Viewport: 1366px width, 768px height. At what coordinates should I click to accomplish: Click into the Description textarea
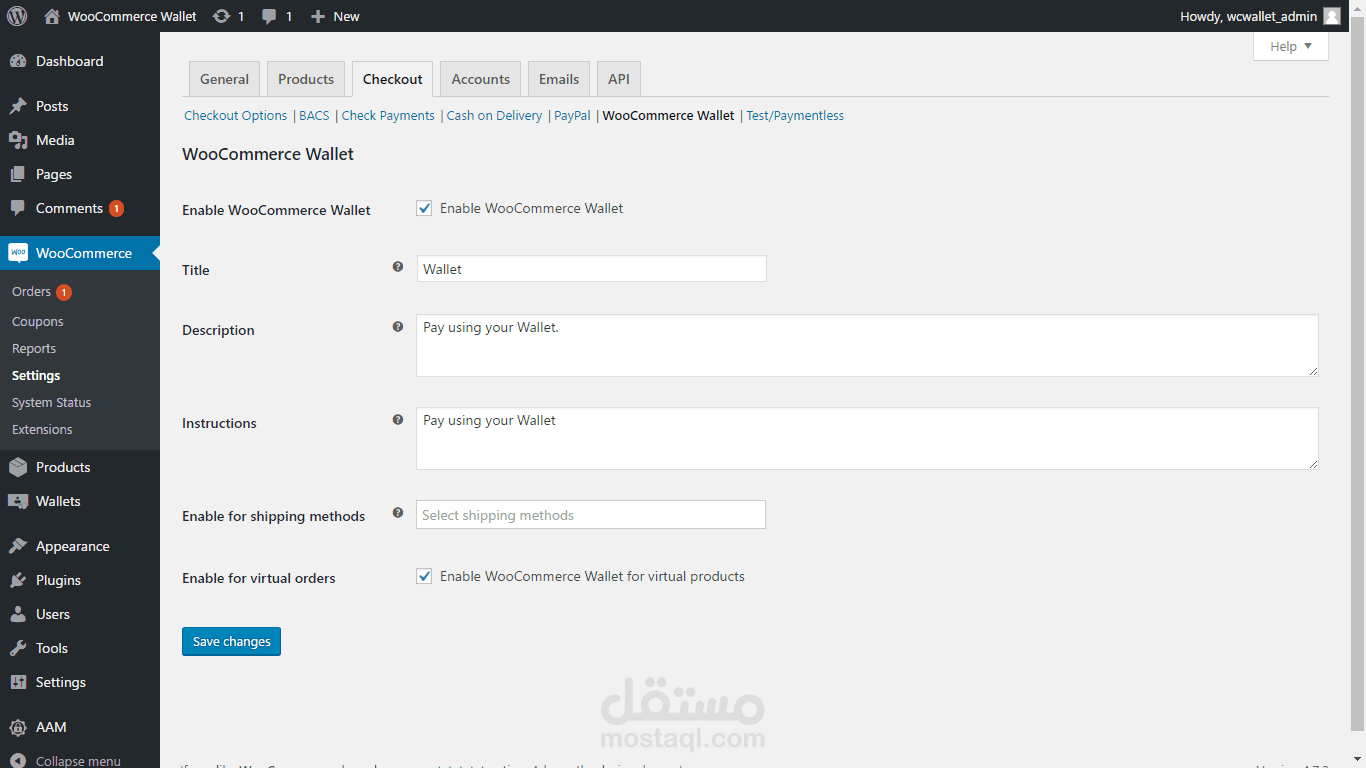pos(867,346)
